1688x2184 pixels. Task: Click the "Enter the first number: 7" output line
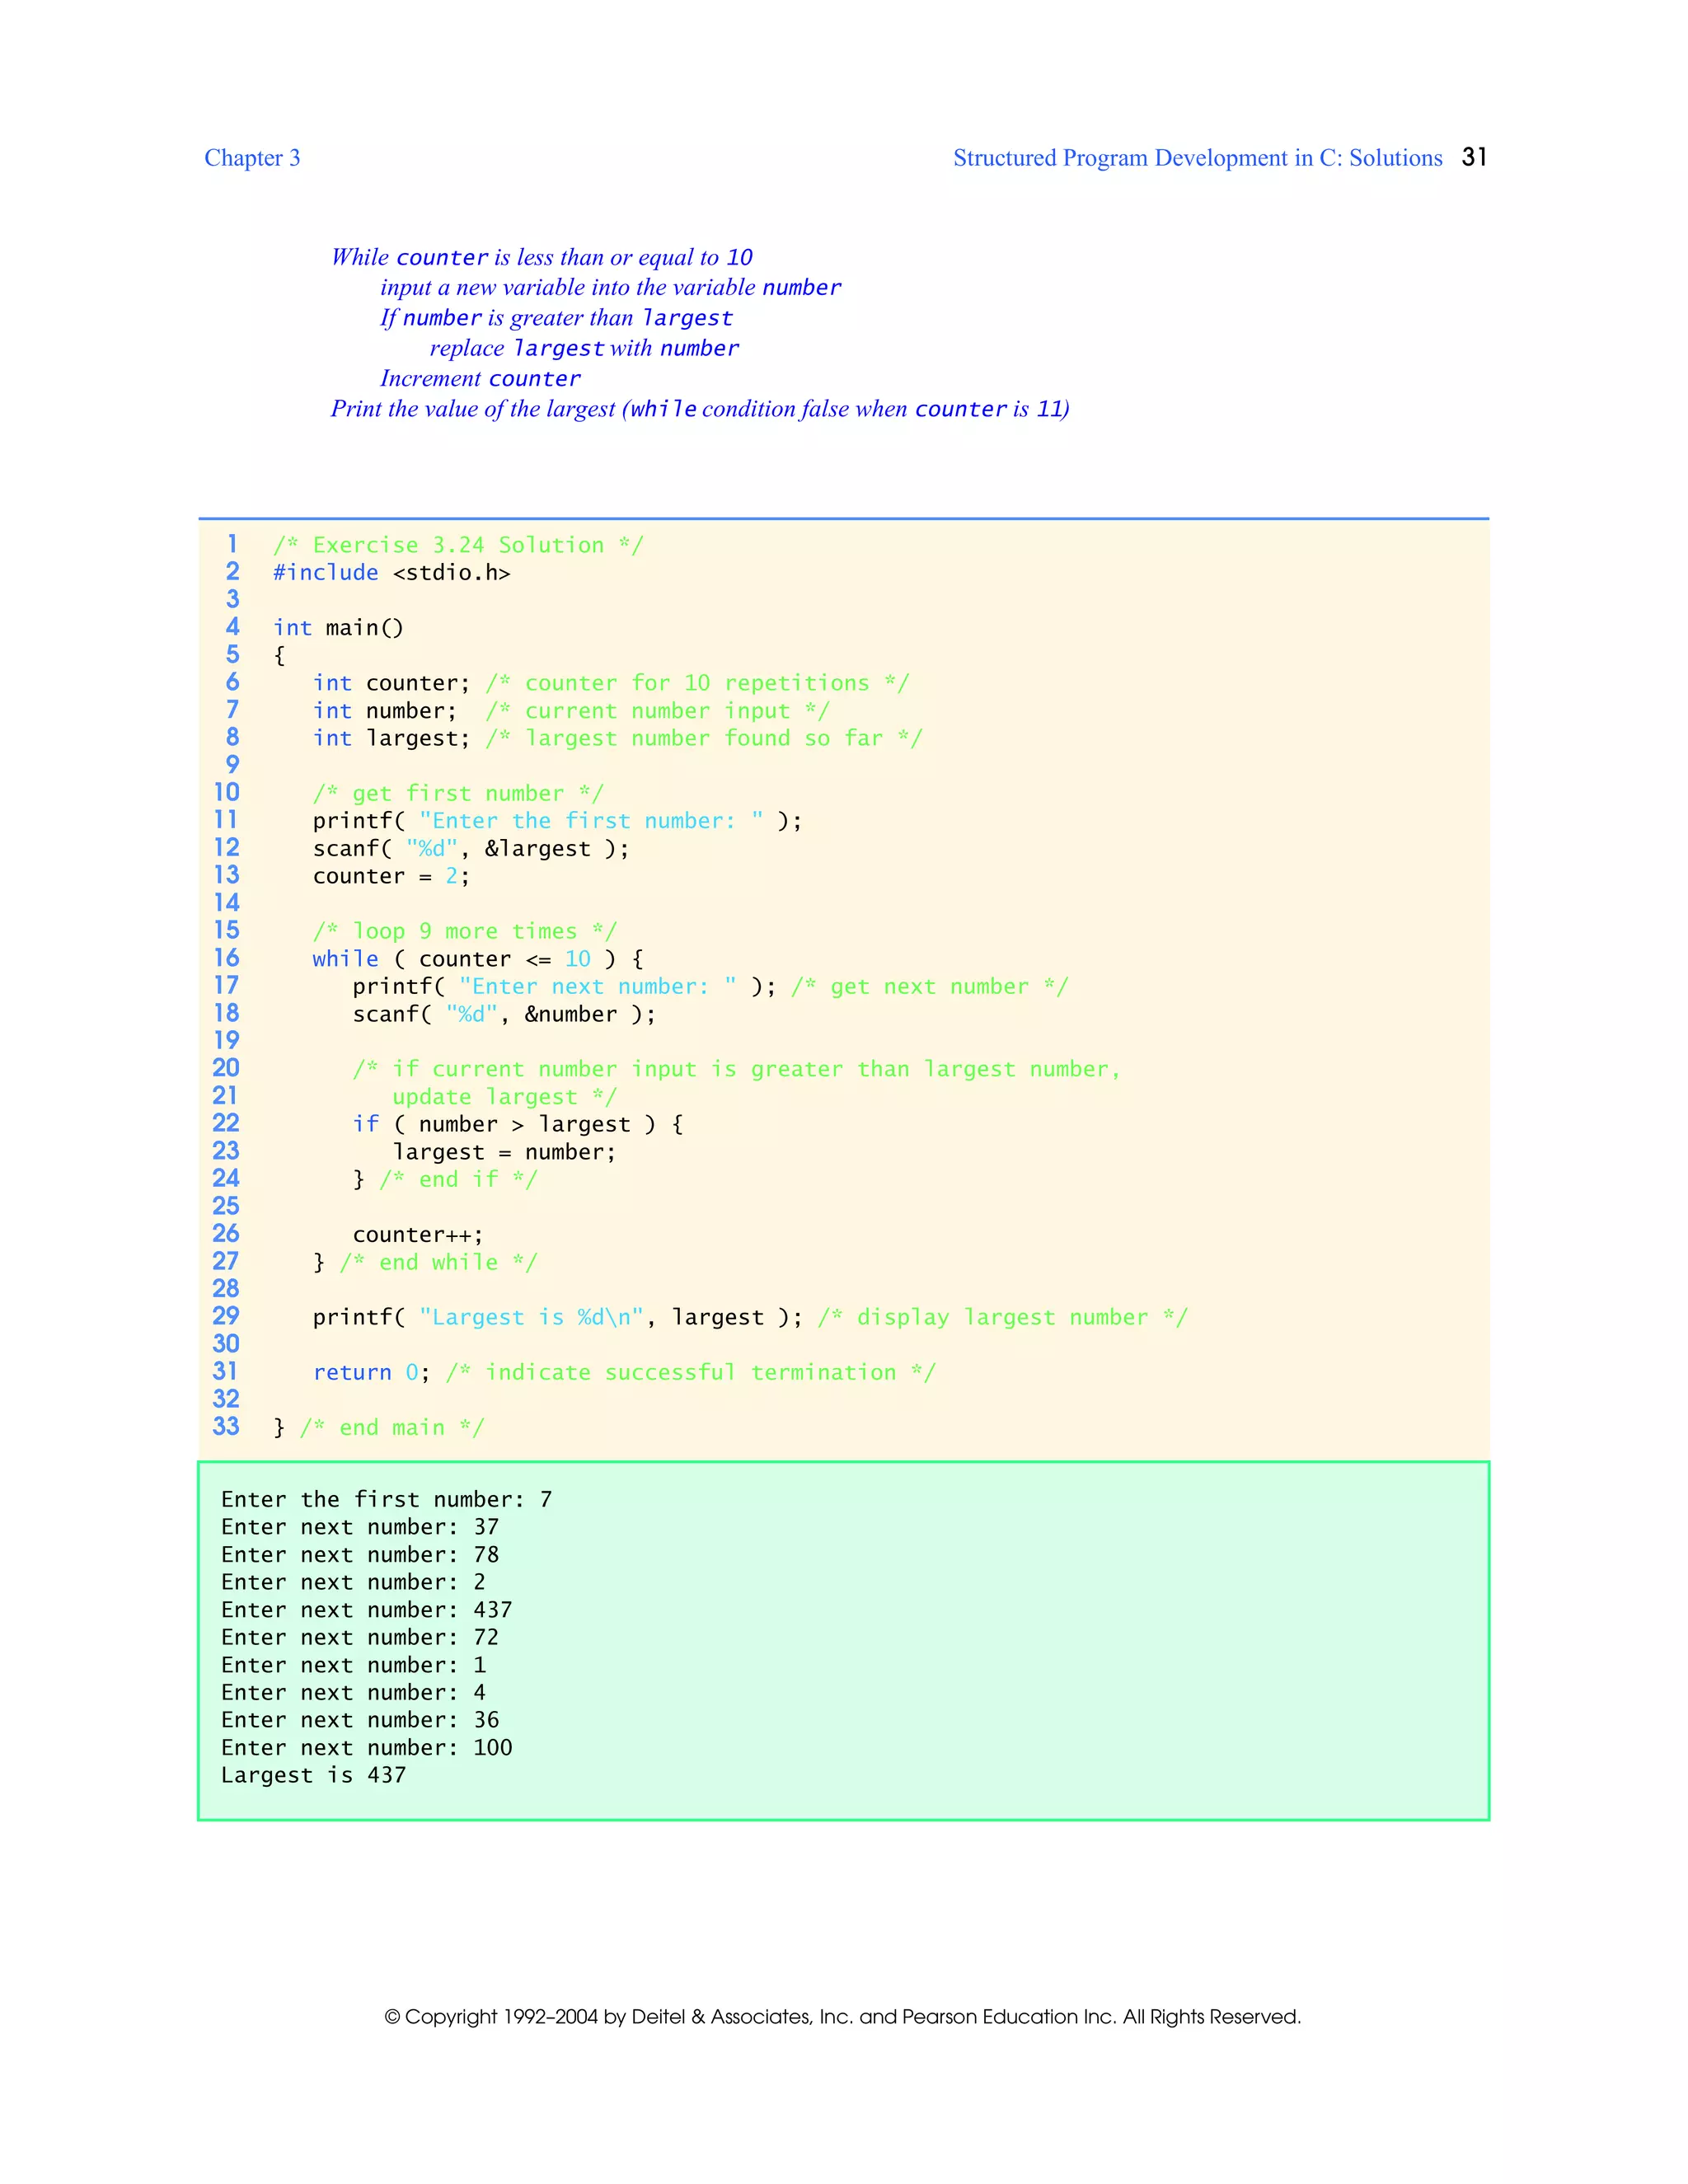pyautogui.click(x=386, y=1500)
